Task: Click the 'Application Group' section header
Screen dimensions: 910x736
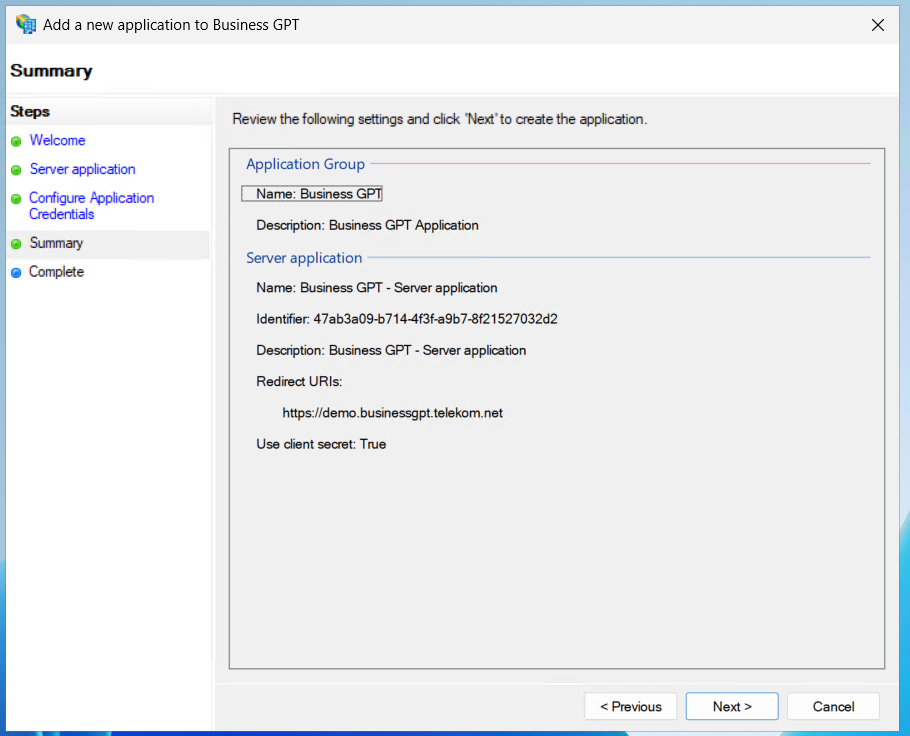Action: [305, 164]
